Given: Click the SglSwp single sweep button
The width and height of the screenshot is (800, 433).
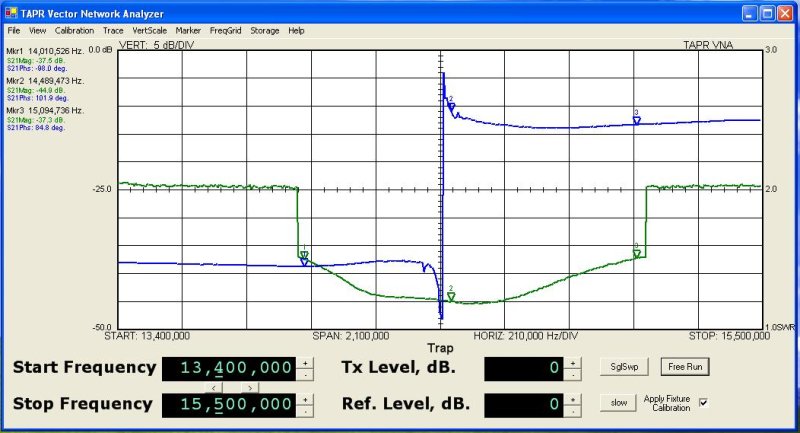Looking at the screenshot, I should tap(624, 367).
